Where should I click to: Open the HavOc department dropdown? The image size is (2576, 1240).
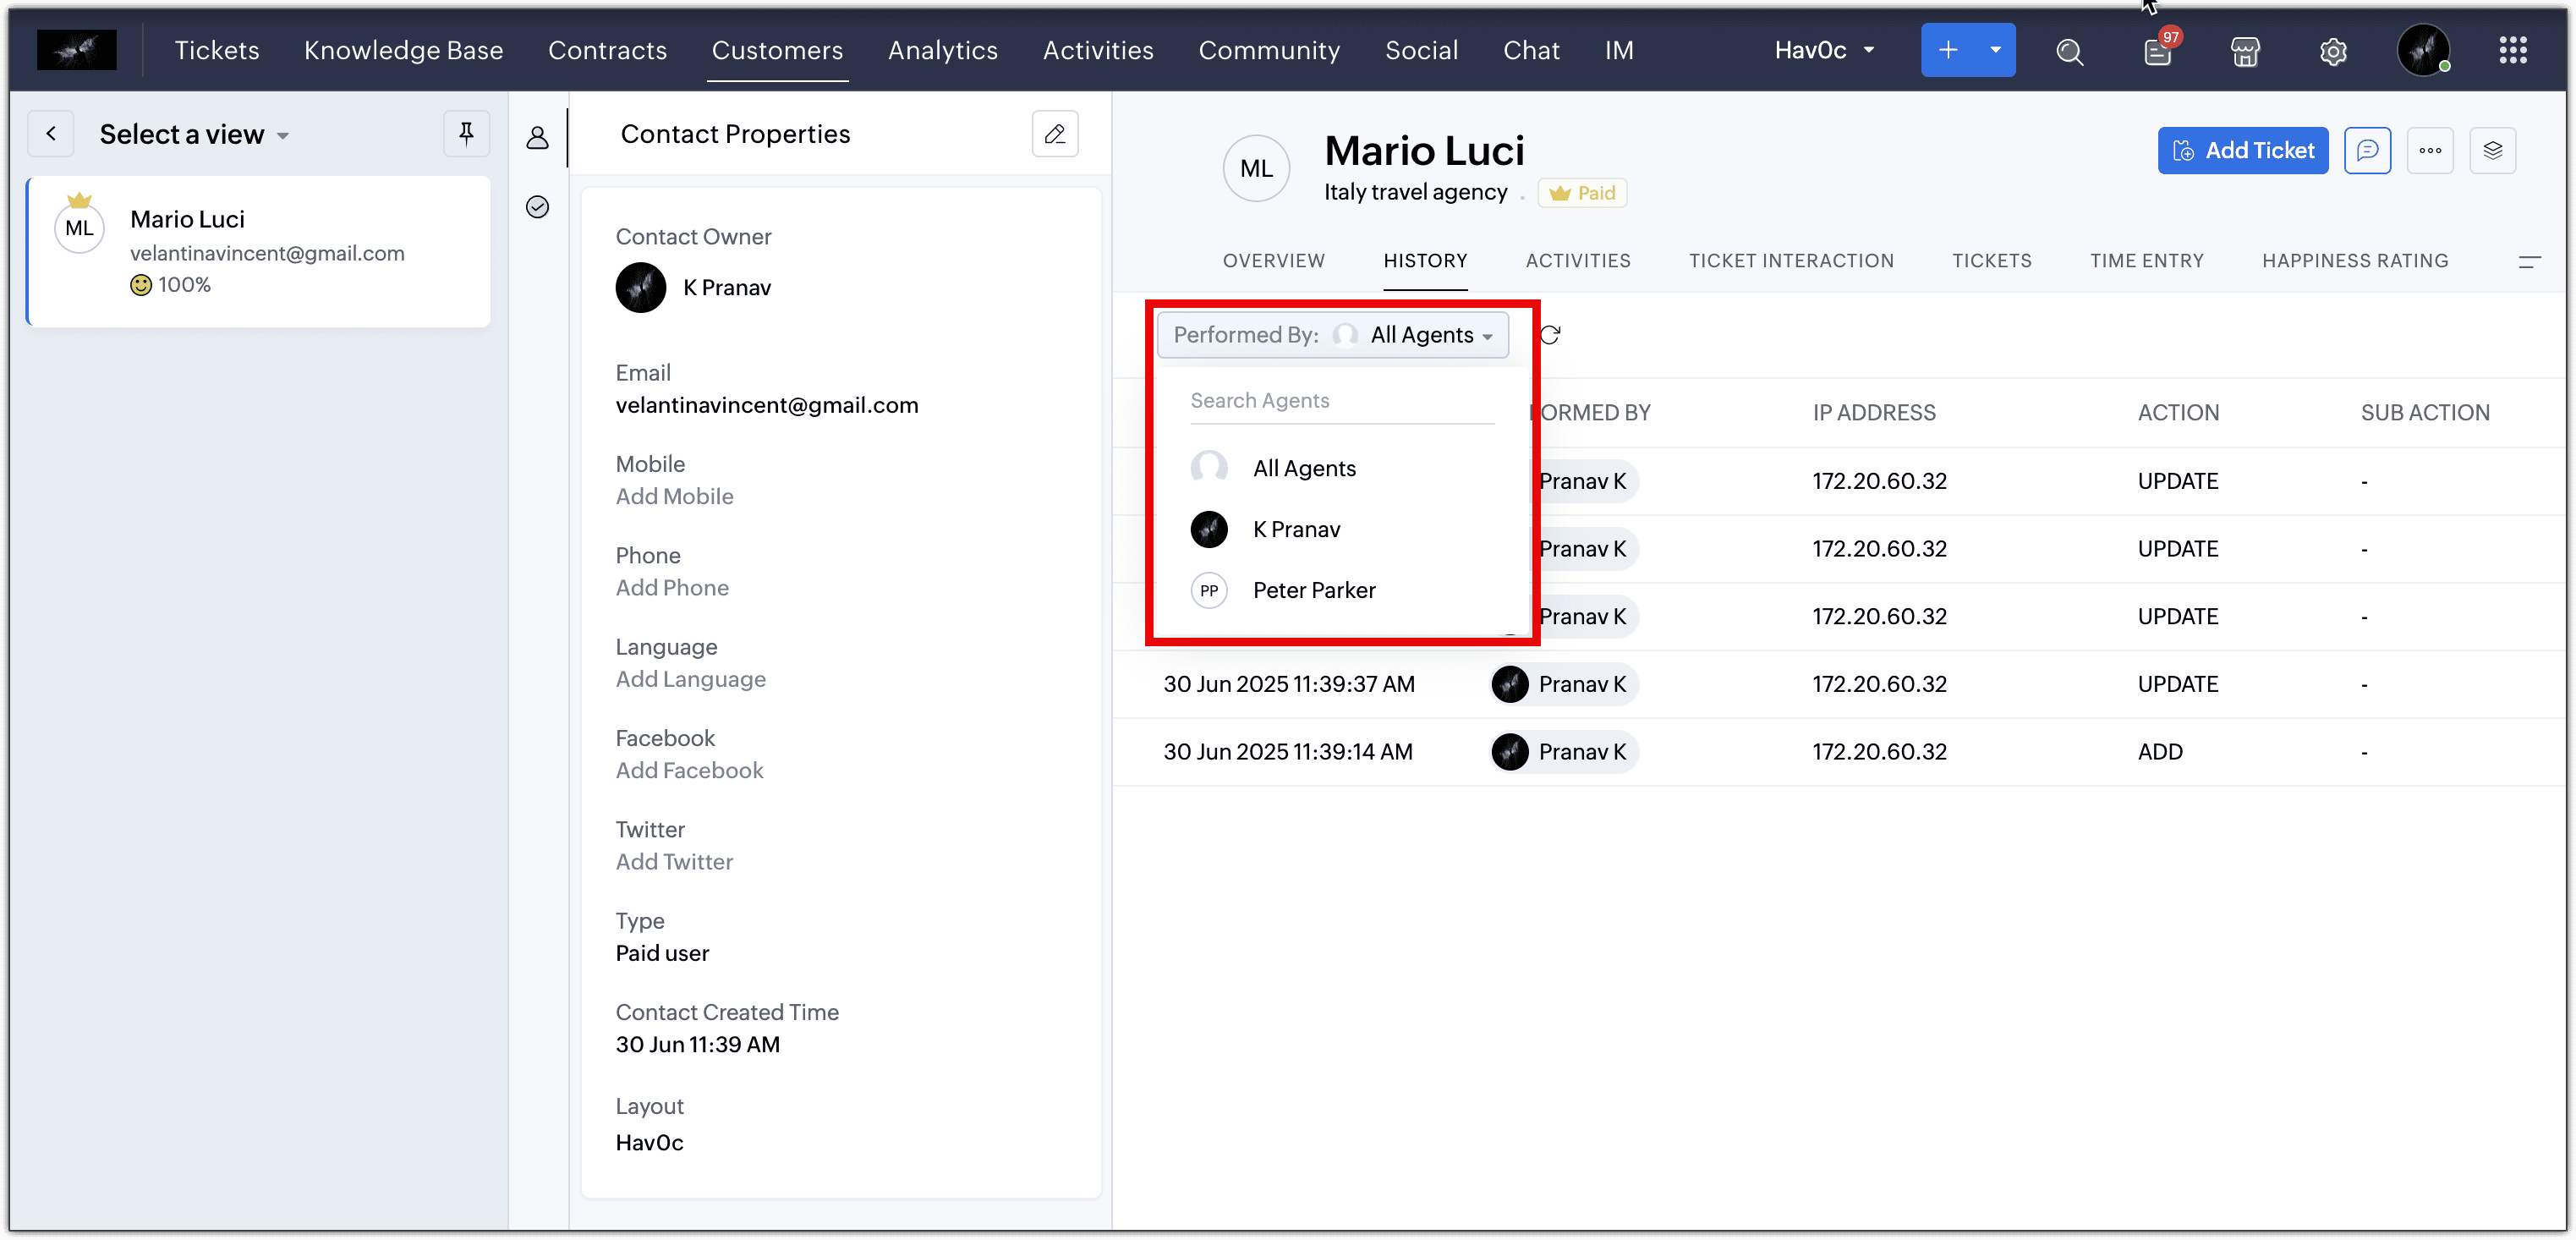click(x=1824, y=50)
